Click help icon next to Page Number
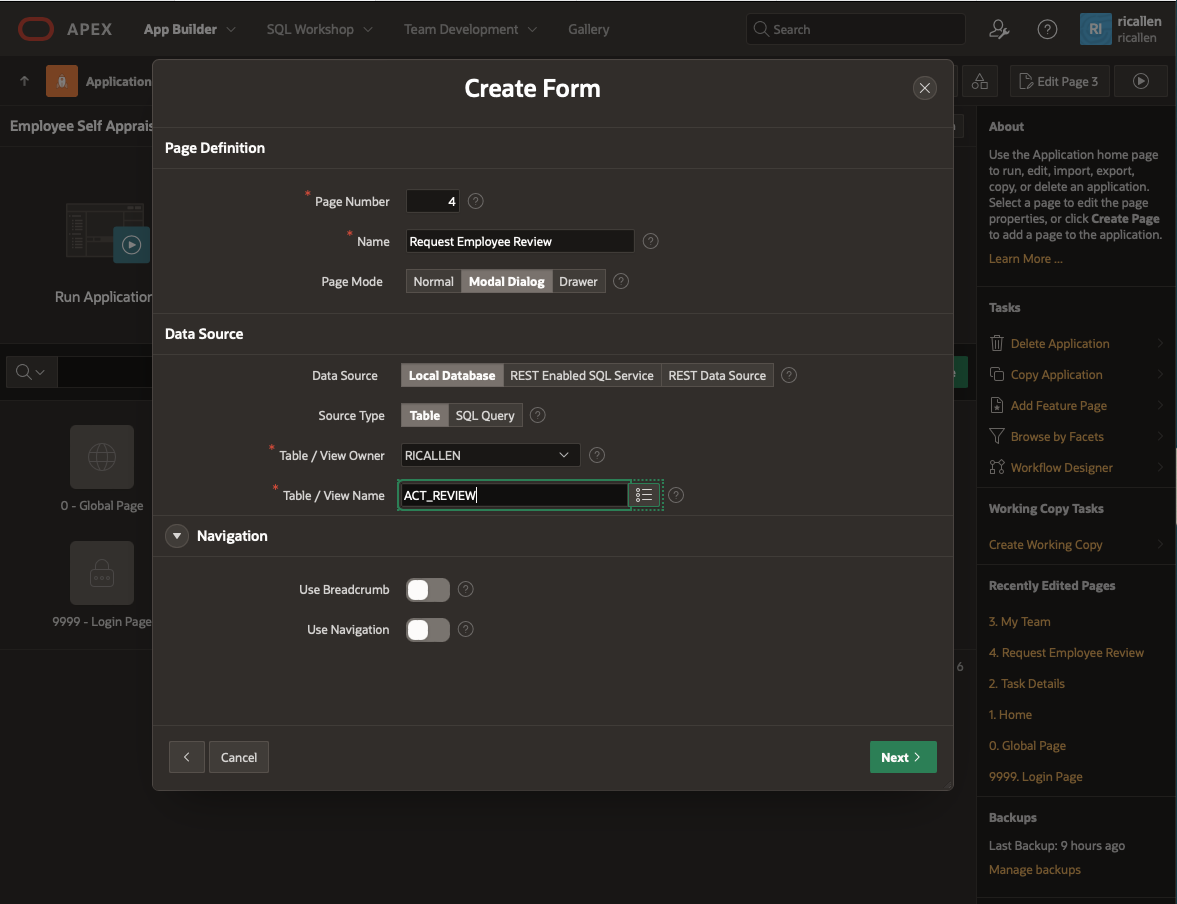1177x904 pixels. coord(476,201)
